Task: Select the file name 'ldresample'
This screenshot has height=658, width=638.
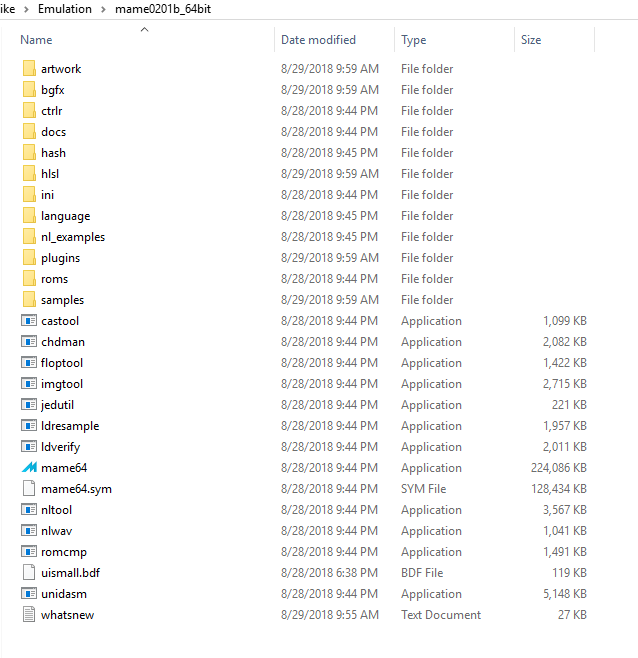Action: [70, 426]
